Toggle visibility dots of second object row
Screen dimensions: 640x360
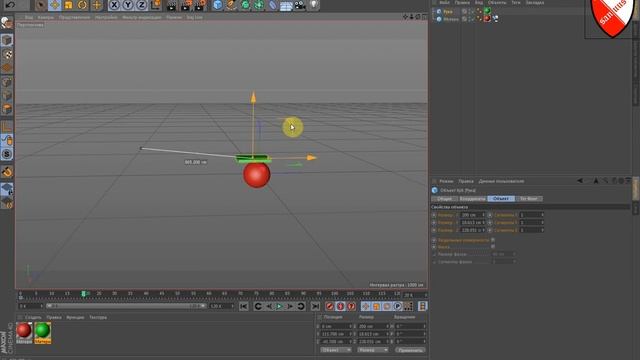[469, 19]
